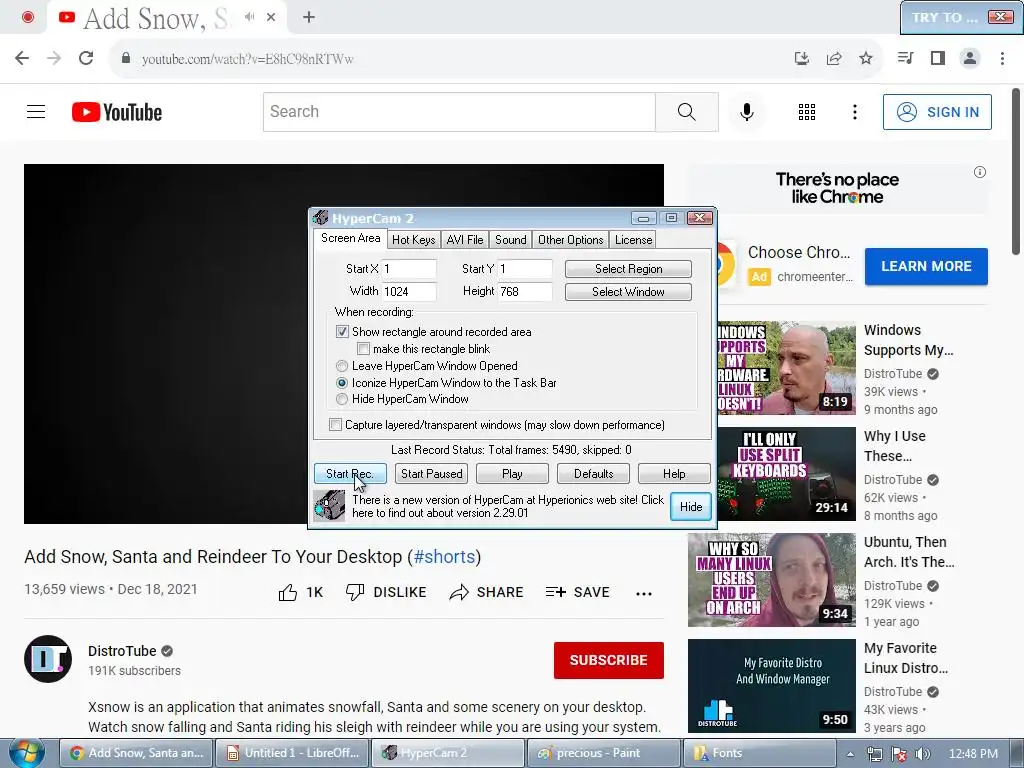Open the YouTube hamburger guide menu
Screen dimensions: 1024x768
tap(36, 112)
